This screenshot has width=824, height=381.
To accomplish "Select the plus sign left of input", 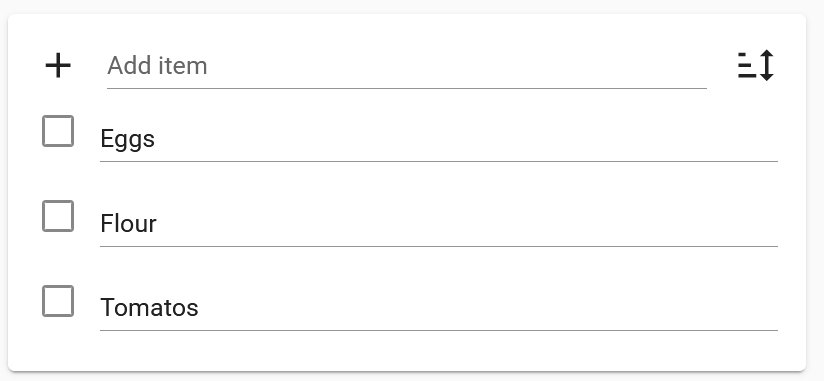I will [58, 66].
